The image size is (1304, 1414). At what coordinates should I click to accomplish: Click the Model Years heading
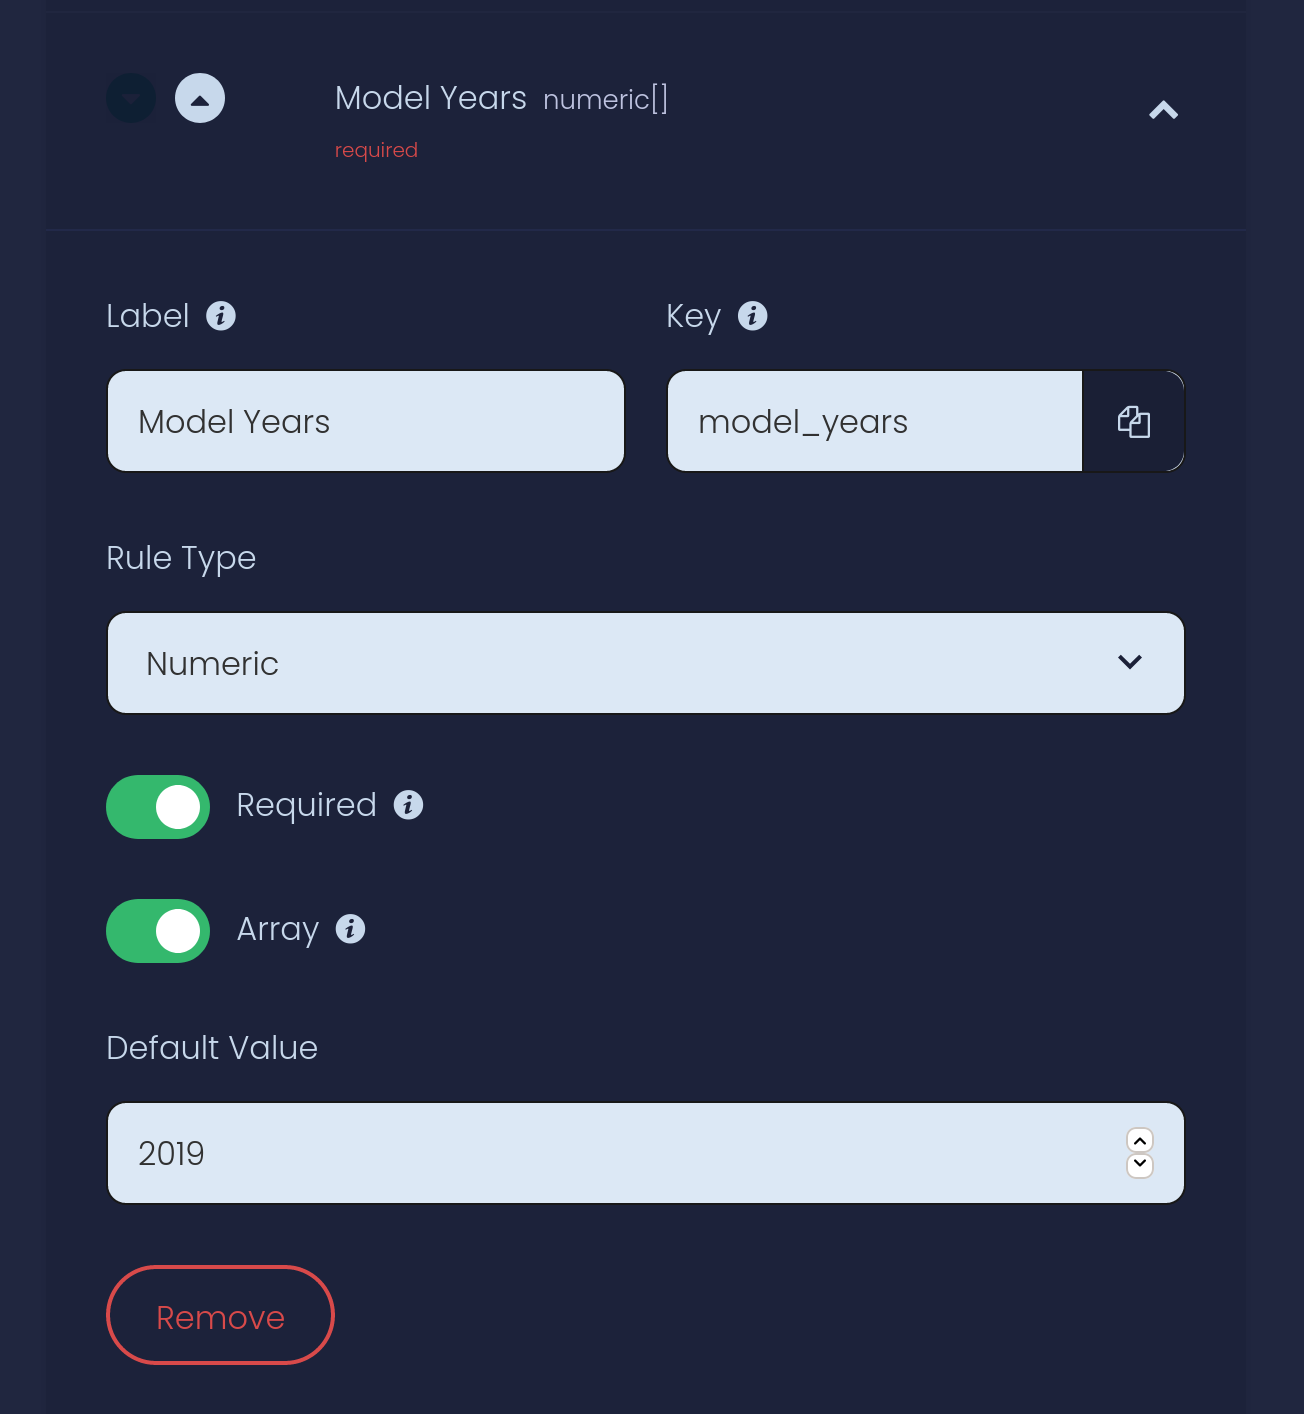[430, 98]
